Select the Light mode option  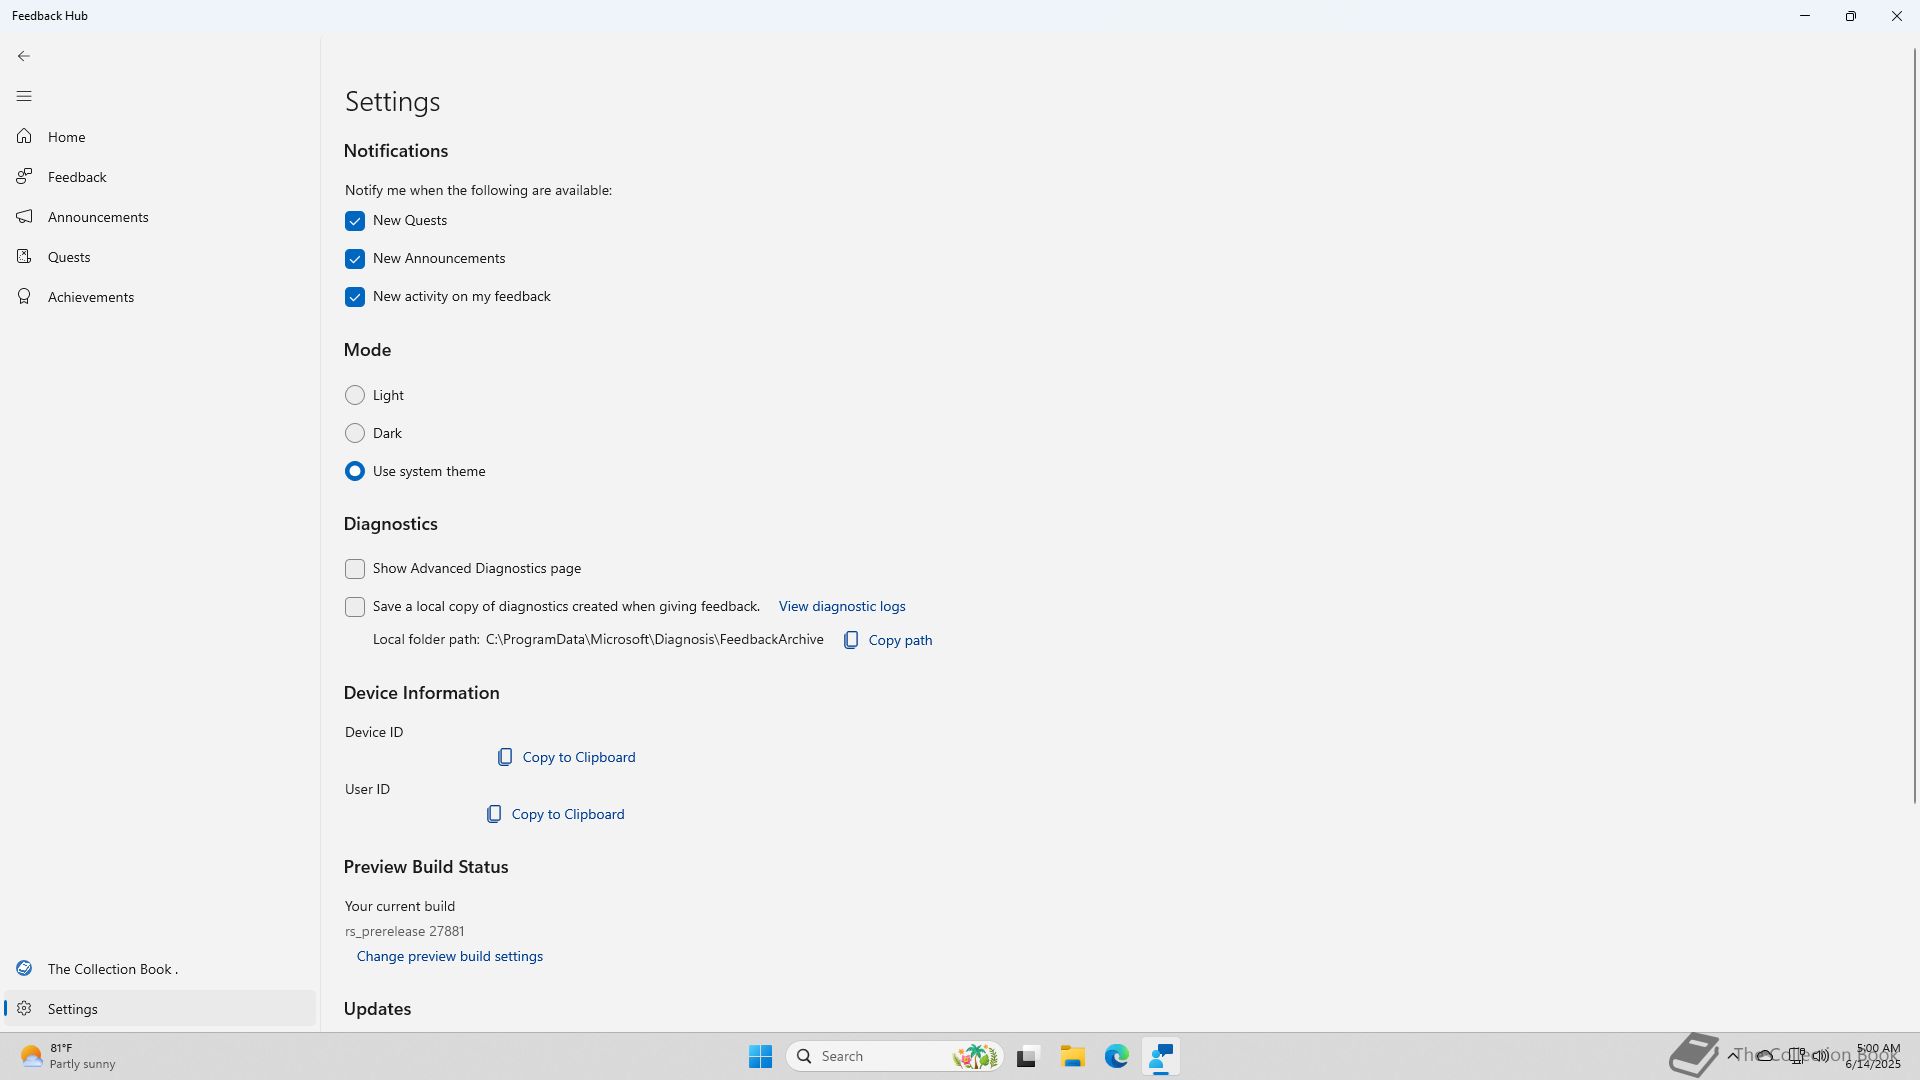(x=355, y=395)
